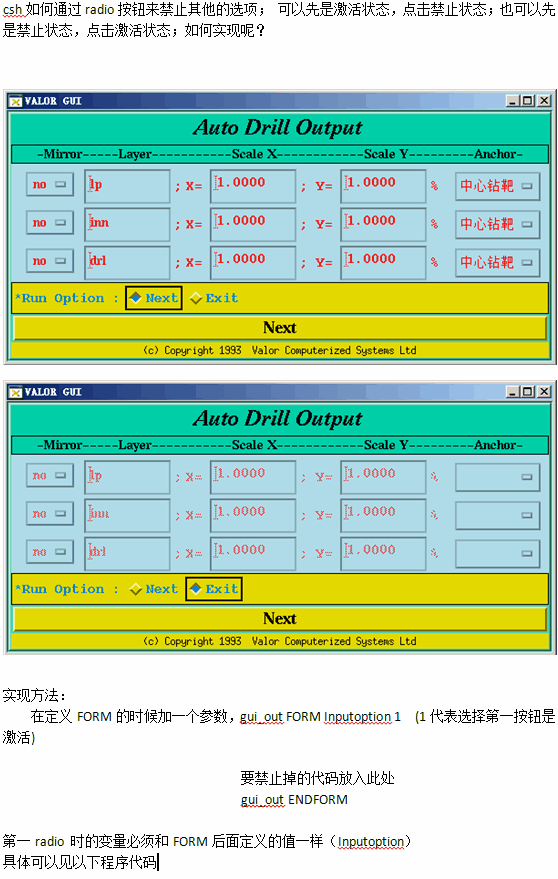Open disabled Anchor dropdown in third row, lower window
This screenshot has height=879, width=558.
tap(497, 553)
